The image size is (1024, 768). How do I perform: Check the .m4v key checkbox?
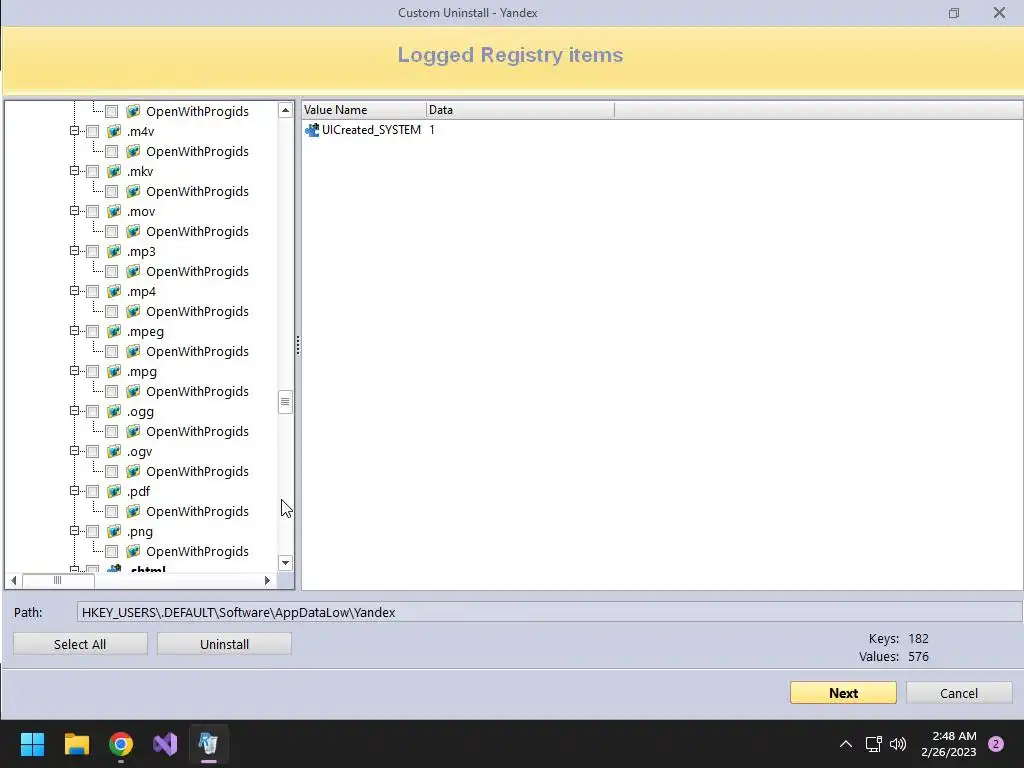pyautogui.click(x=93, y=132)
